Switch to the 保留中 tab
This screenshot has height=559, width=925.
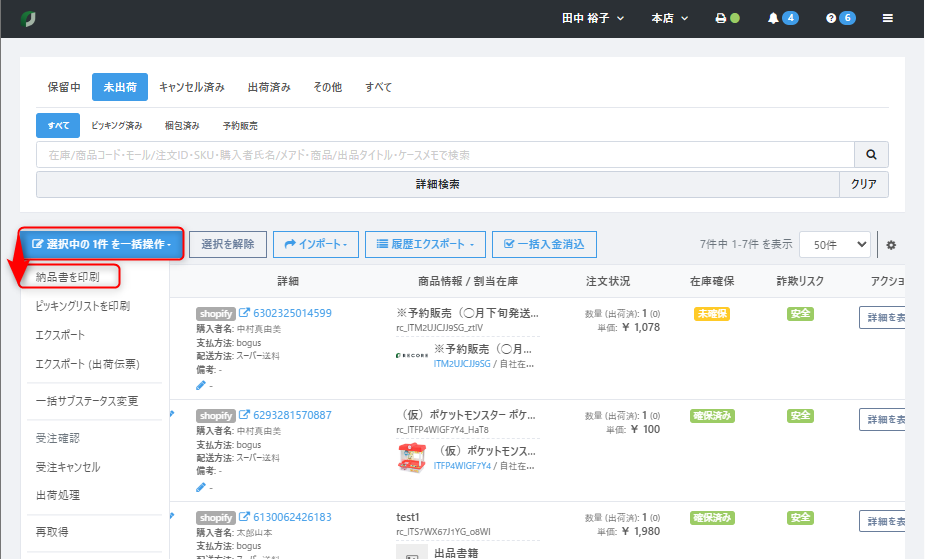pyautogui.click(x=64, y=87)
